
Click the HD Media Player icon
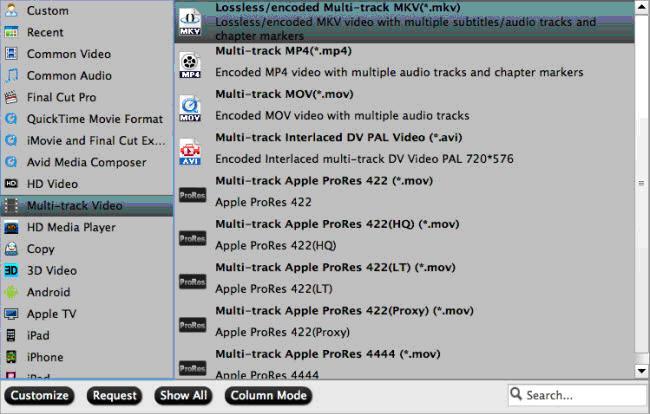(11, 227)
